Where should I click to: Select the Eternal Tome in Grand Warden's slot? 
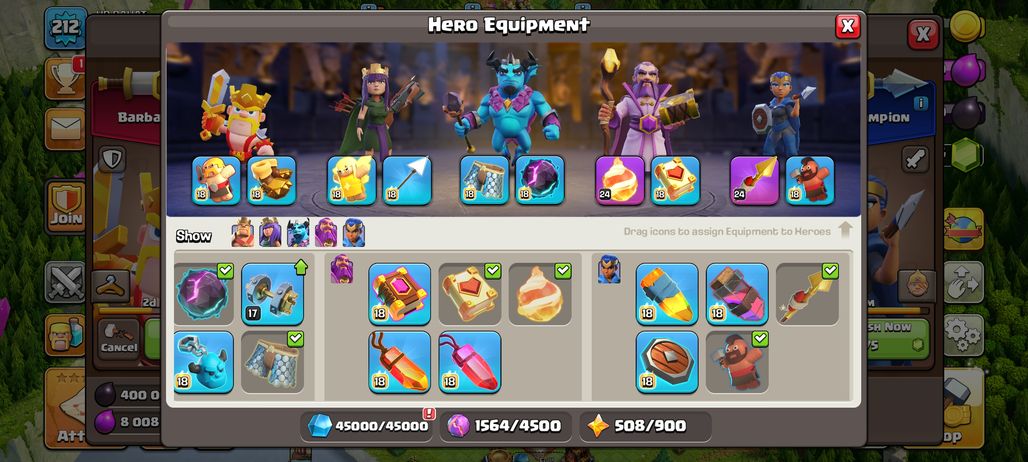[x=675, y=180]
